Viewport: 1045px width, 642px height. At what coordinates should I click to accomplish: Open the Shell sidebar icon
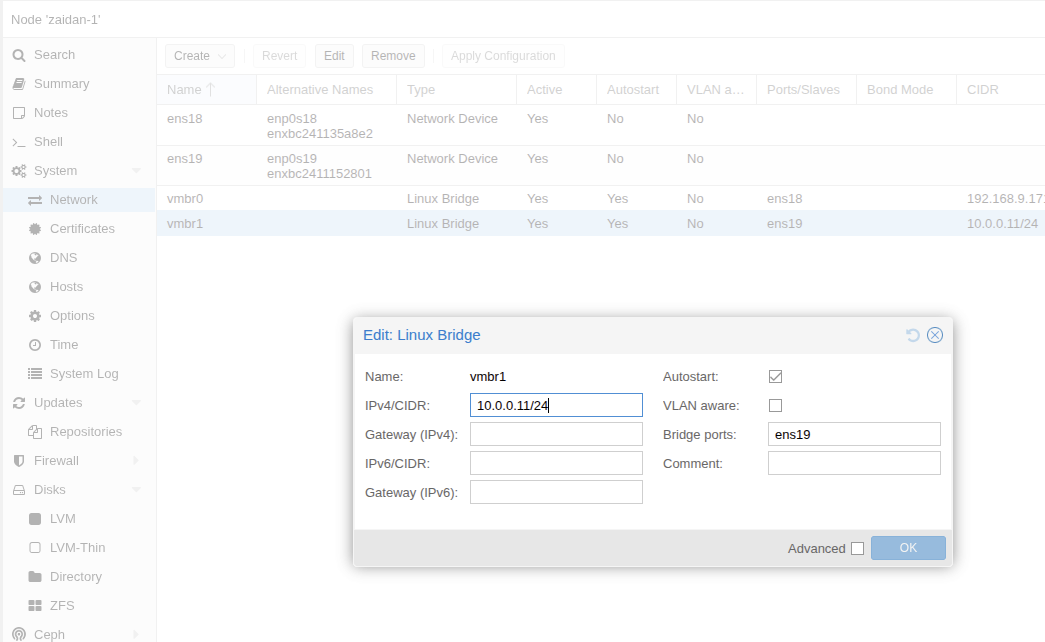(x=18, y=142)
